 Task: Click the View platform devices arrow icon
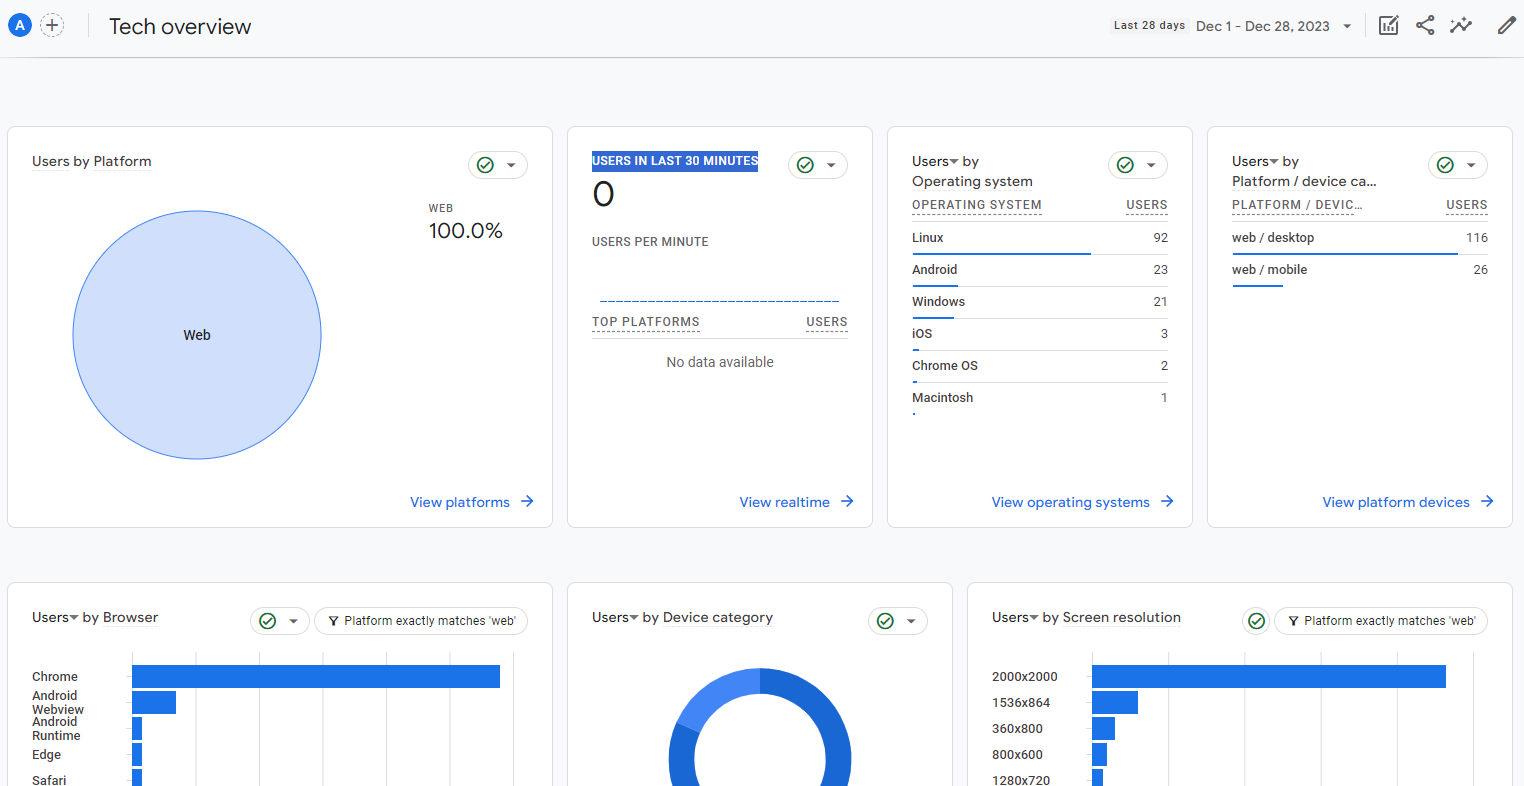tap(1487, 502)
